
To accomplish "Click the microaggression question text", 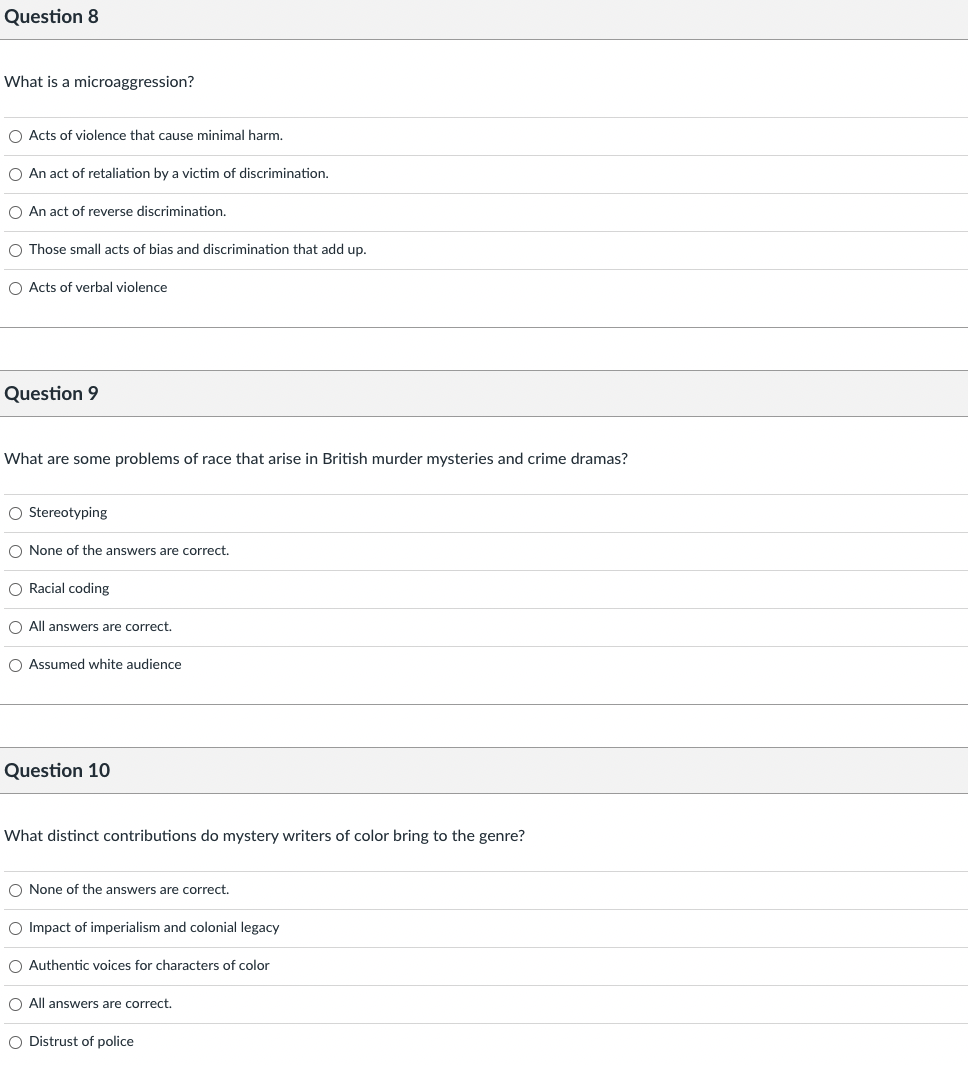I will pos(99,82).
